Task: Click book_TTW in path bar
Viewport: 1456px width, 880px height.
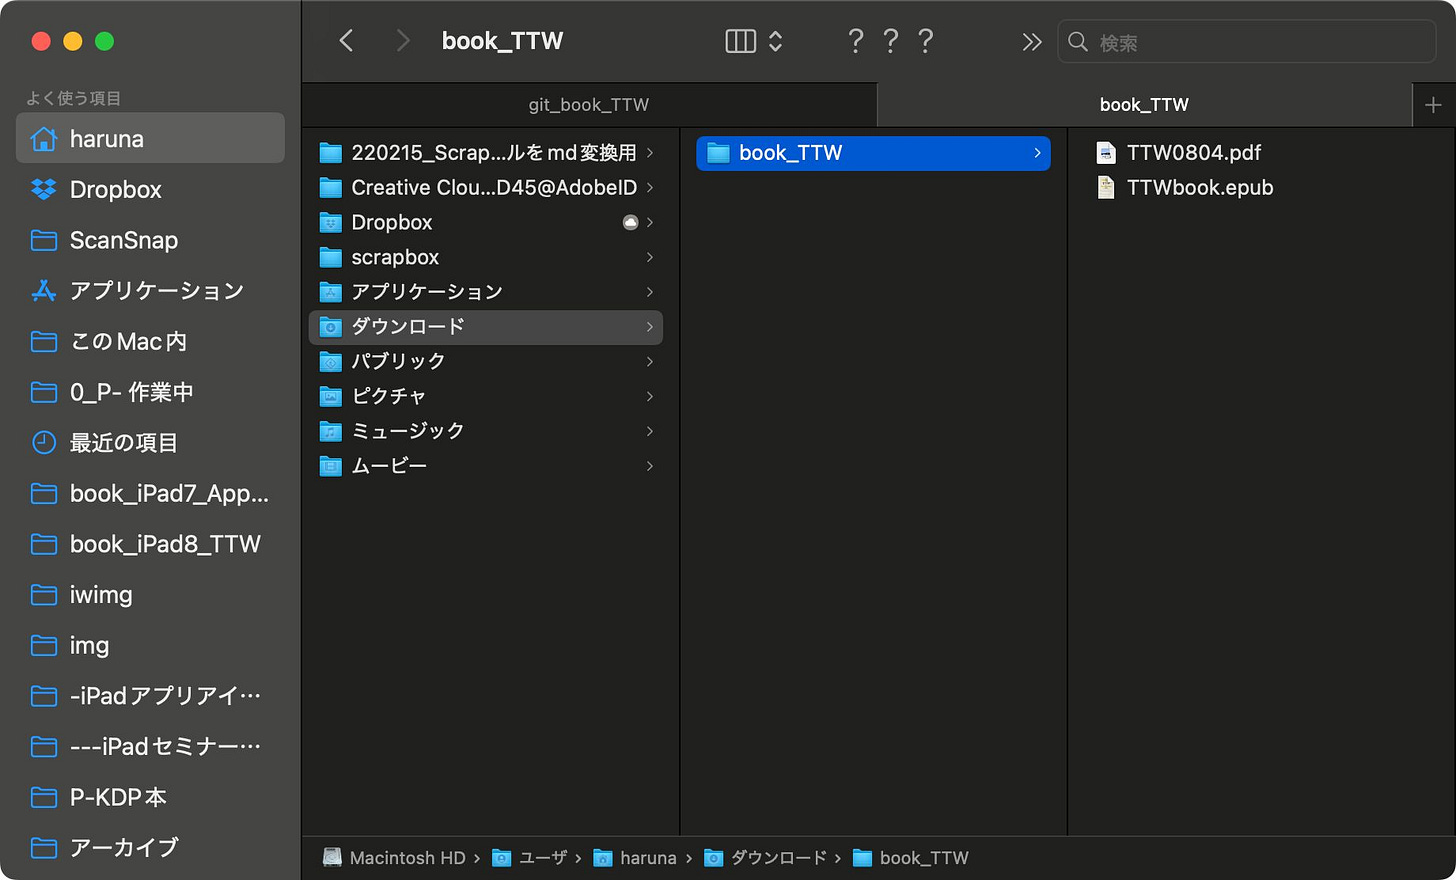Action: point(911,858)
